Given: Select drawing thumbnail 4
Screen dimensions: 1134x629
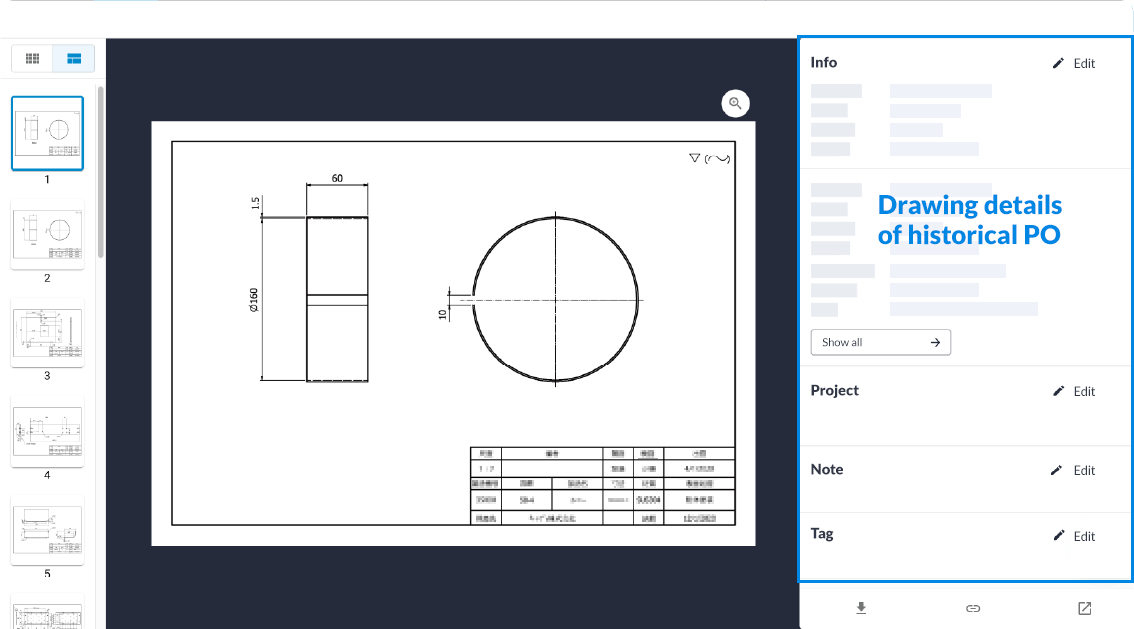Looking at the screenshot, I should coord(48,432).
